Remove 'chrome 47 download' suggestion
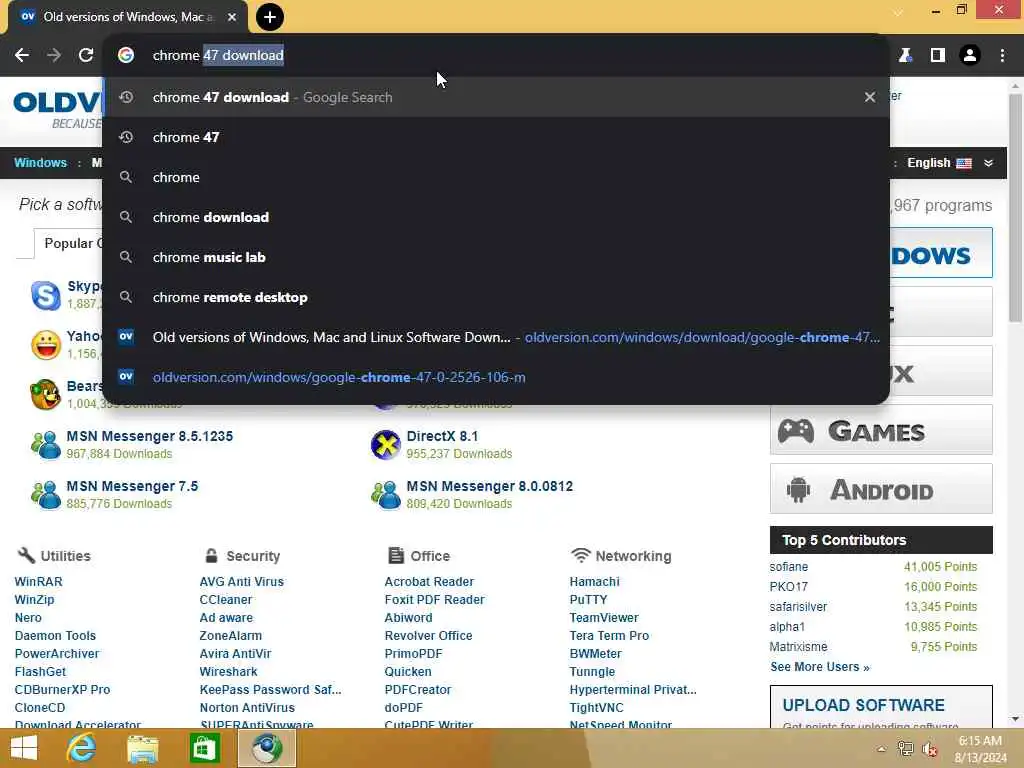The image size is (1024, 768). (x=870, y=97)
